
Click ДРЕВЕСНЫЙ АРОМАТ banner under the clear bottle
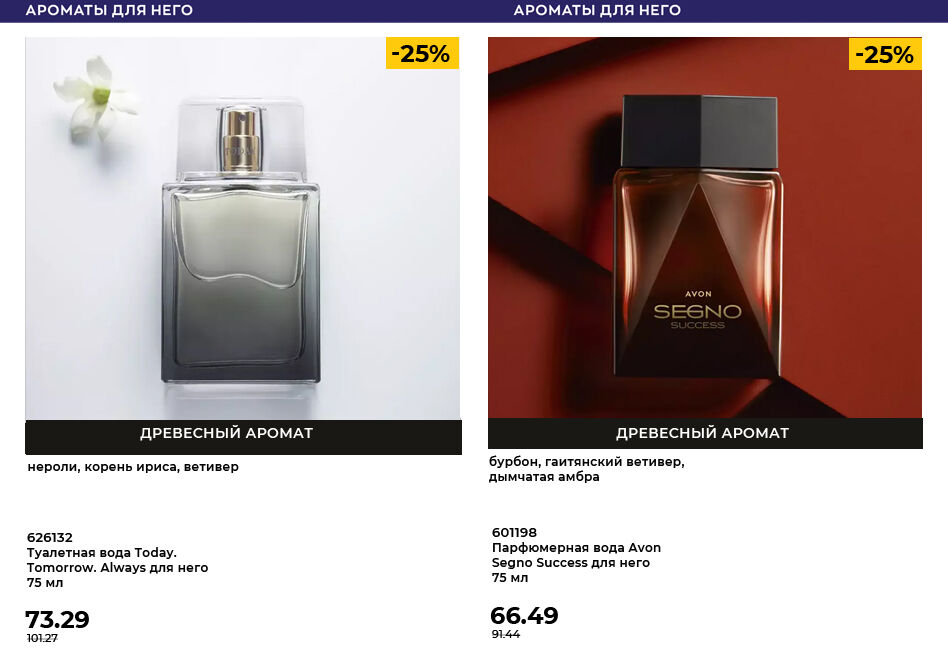[x=226, y=434]
